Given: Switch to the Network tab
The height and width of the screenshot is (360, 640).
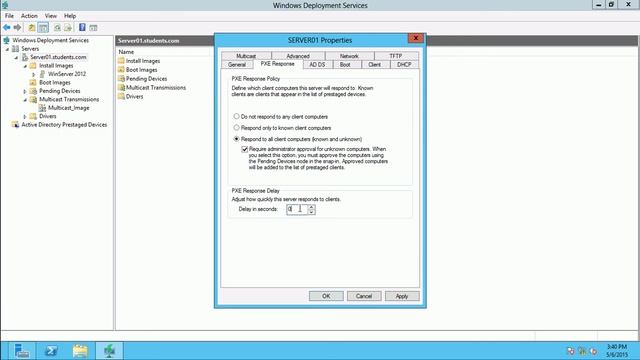Looking at the screenshot, I should click(x=349, y=56).
